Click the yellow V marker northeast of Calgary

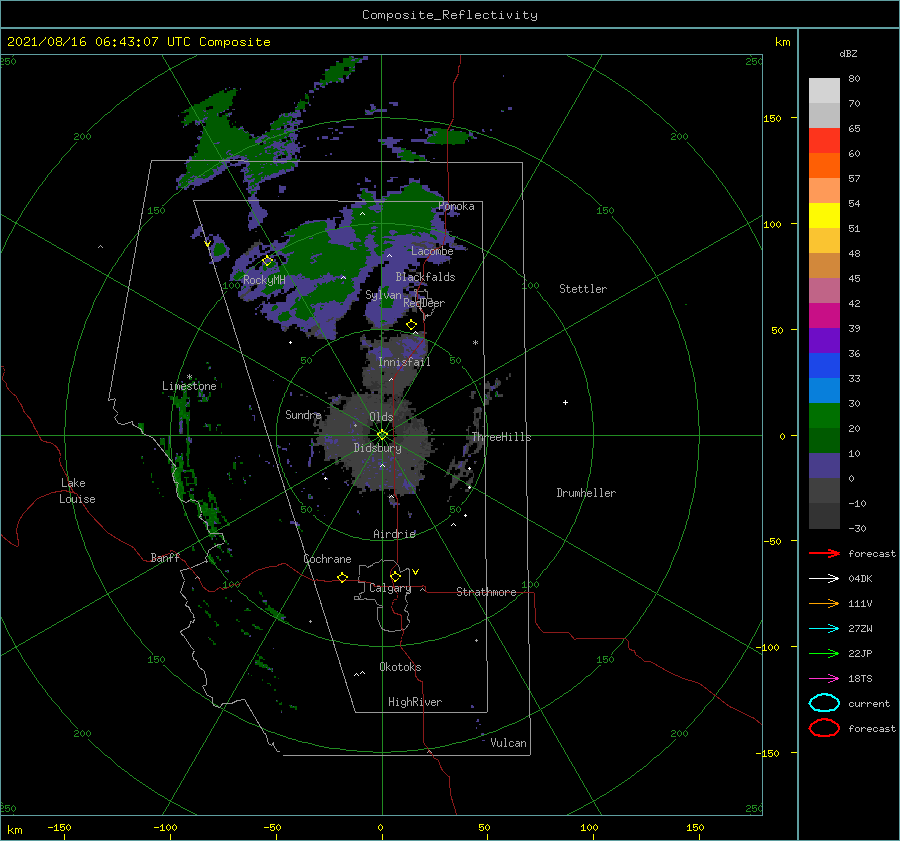pos(416,572)
